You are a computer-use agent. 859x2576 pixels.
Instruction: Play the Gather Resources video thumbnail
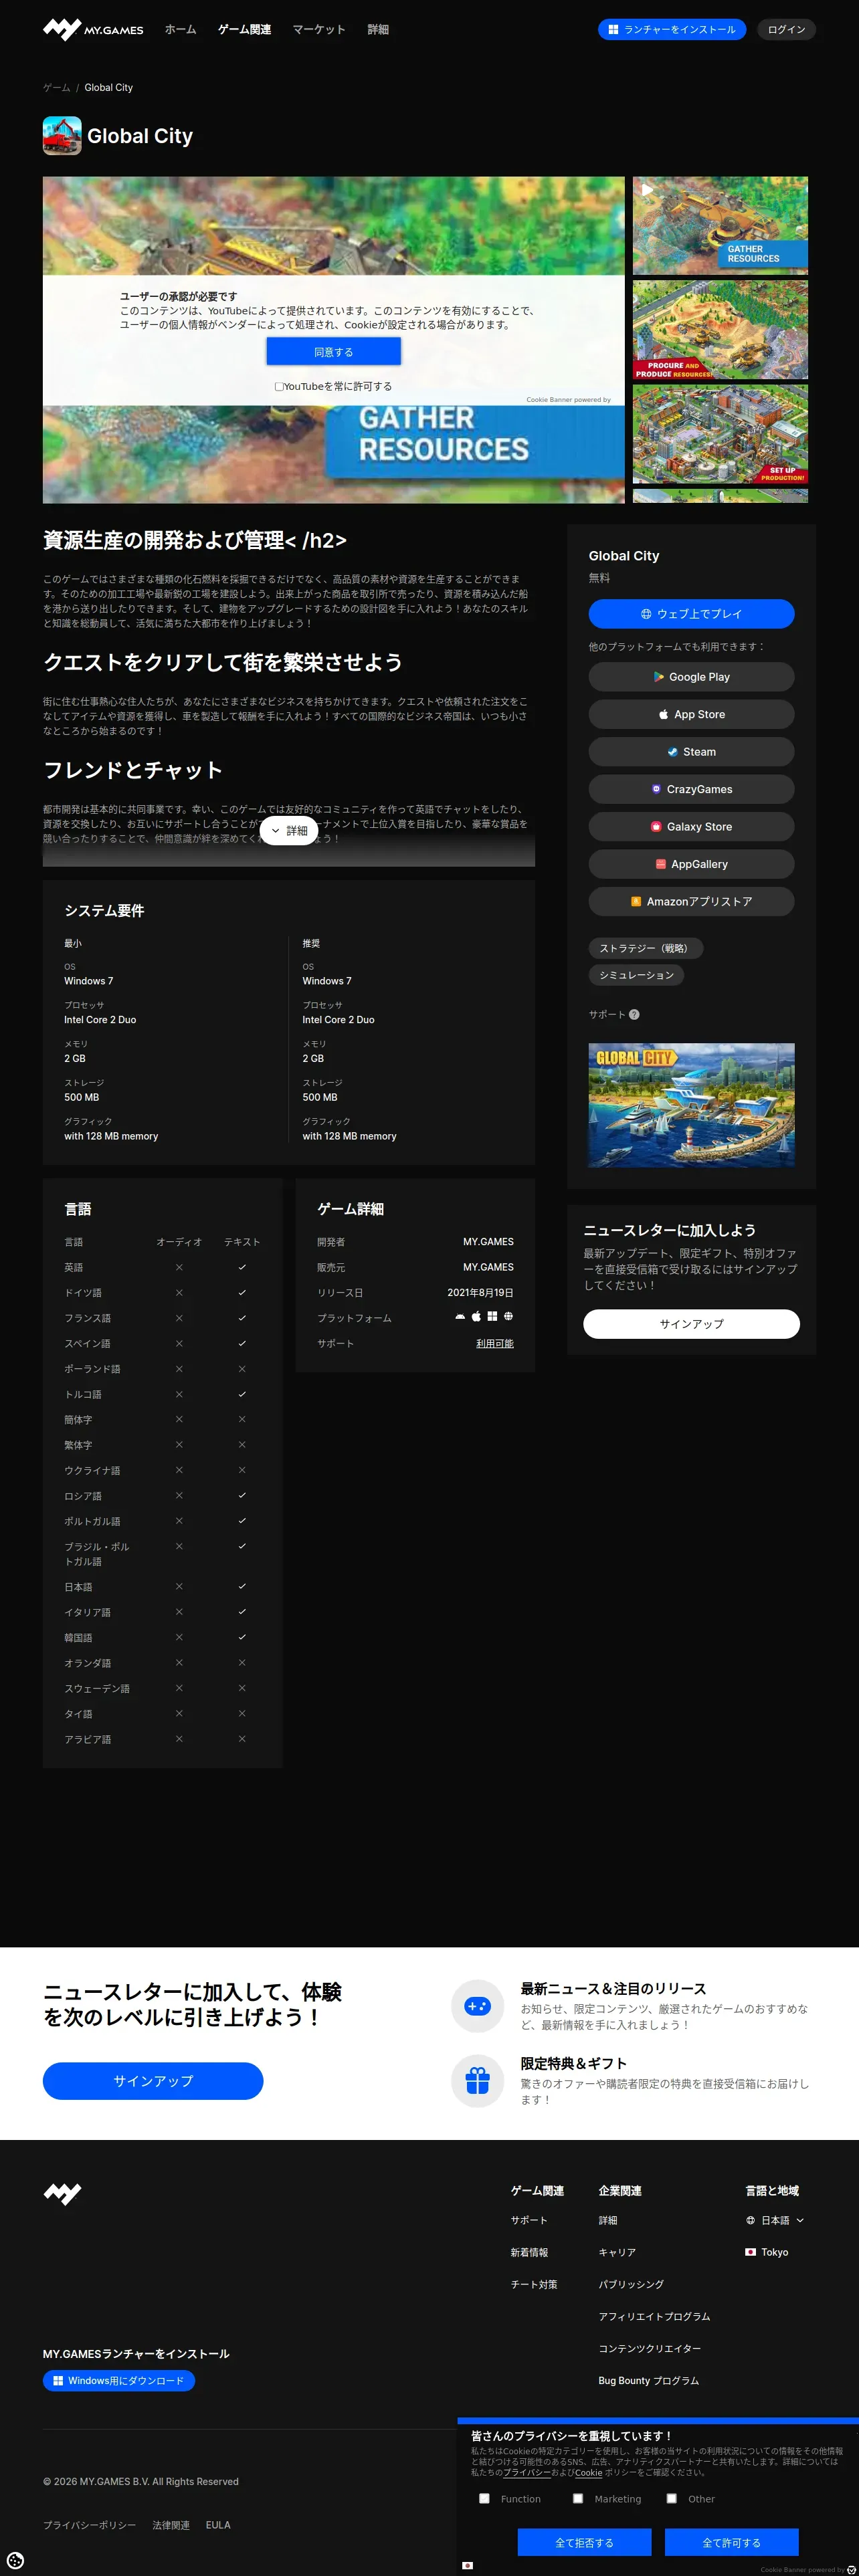[x=720, y=226]
